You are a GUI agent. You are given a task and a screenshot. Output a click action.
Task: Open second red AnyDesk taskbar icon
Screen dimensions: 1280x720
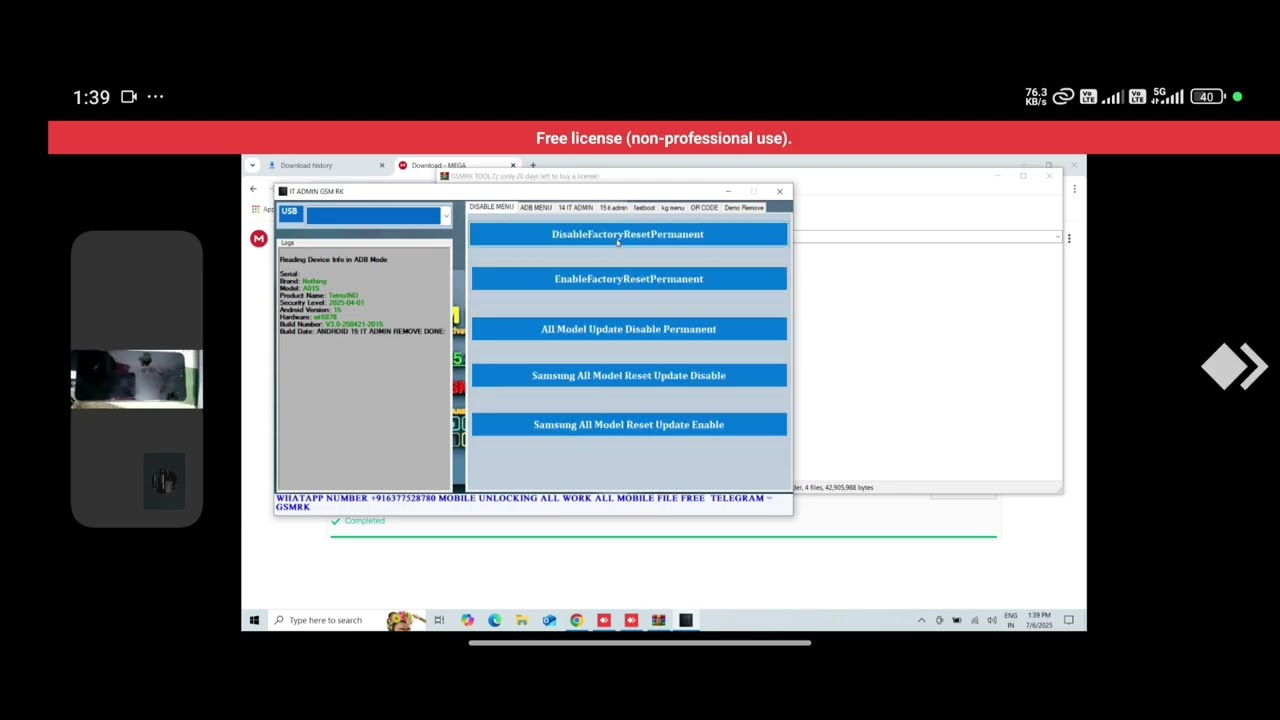(x=631, y=620)
